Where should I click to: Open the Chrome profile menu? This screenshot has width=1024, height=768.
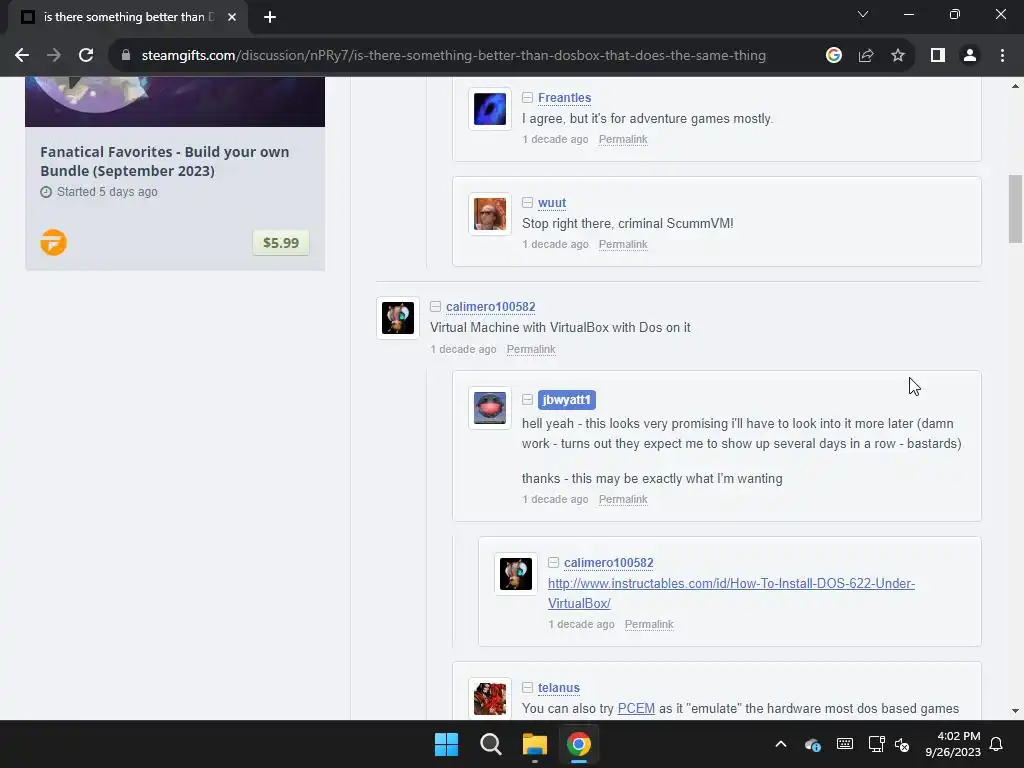click(970, 56)
